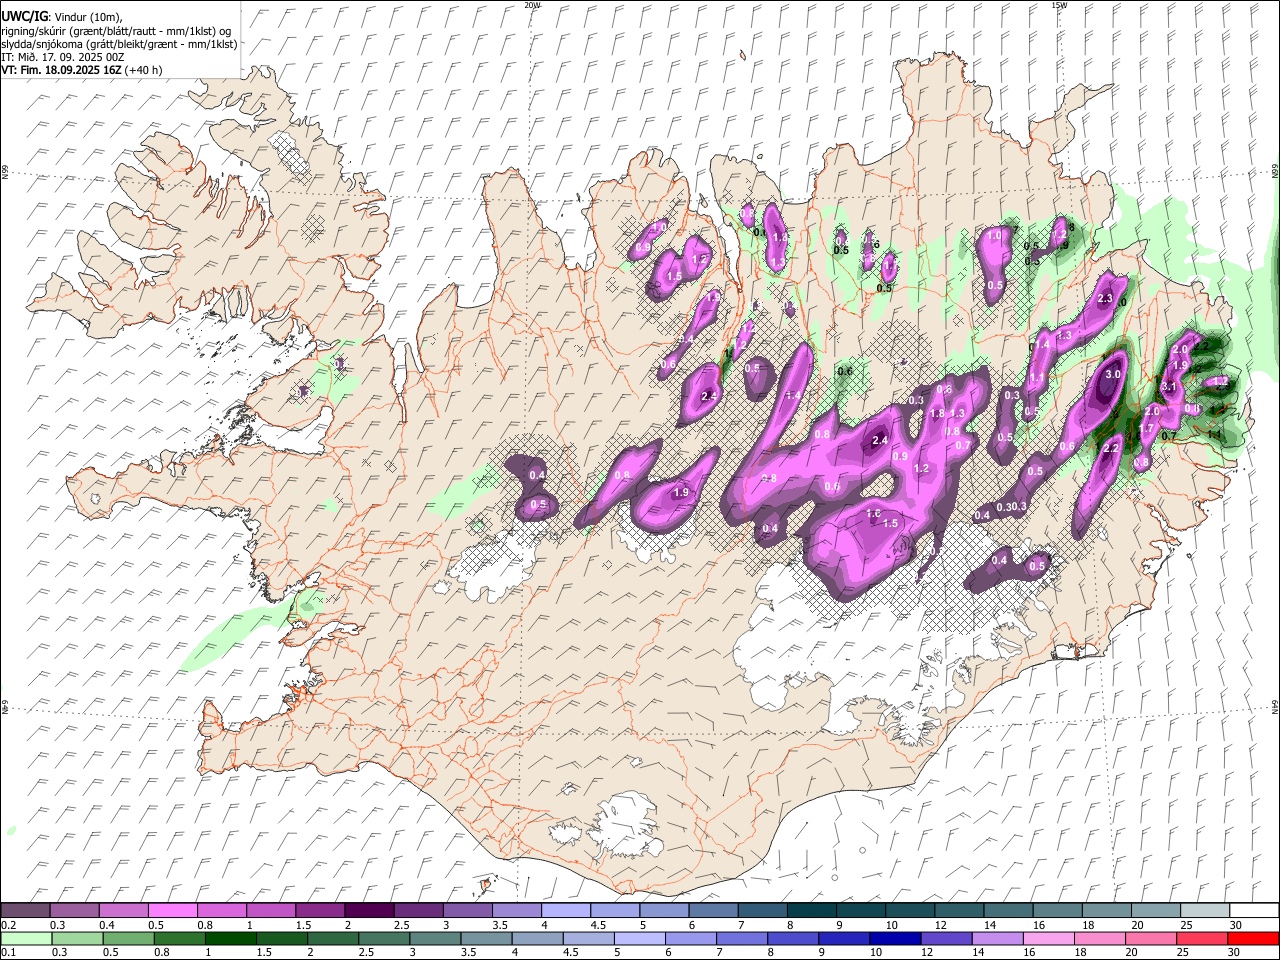
Task: Click the '15W' longitude label
Action: pos(1058,4)
